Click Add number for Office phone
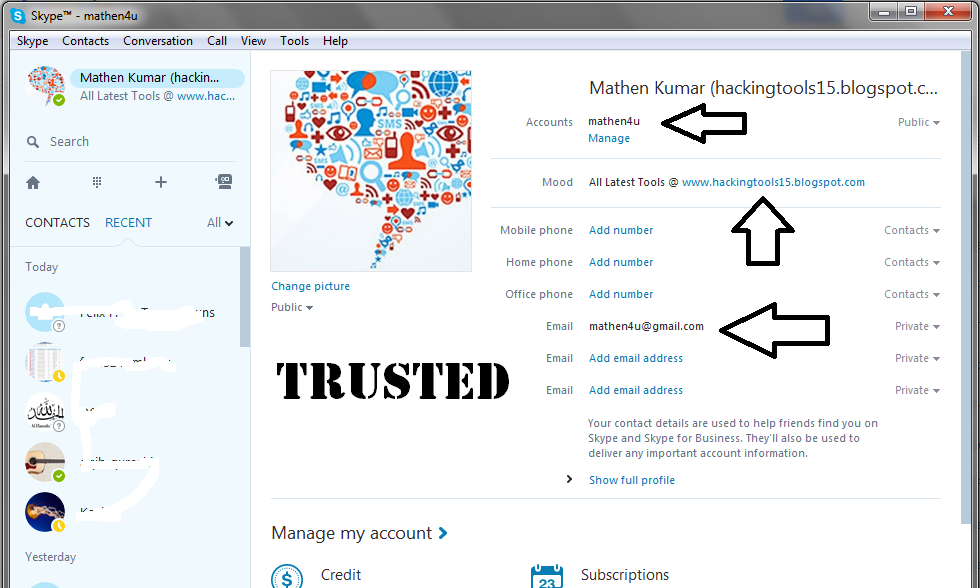This screenshot has width=980, height=588. 621,294
